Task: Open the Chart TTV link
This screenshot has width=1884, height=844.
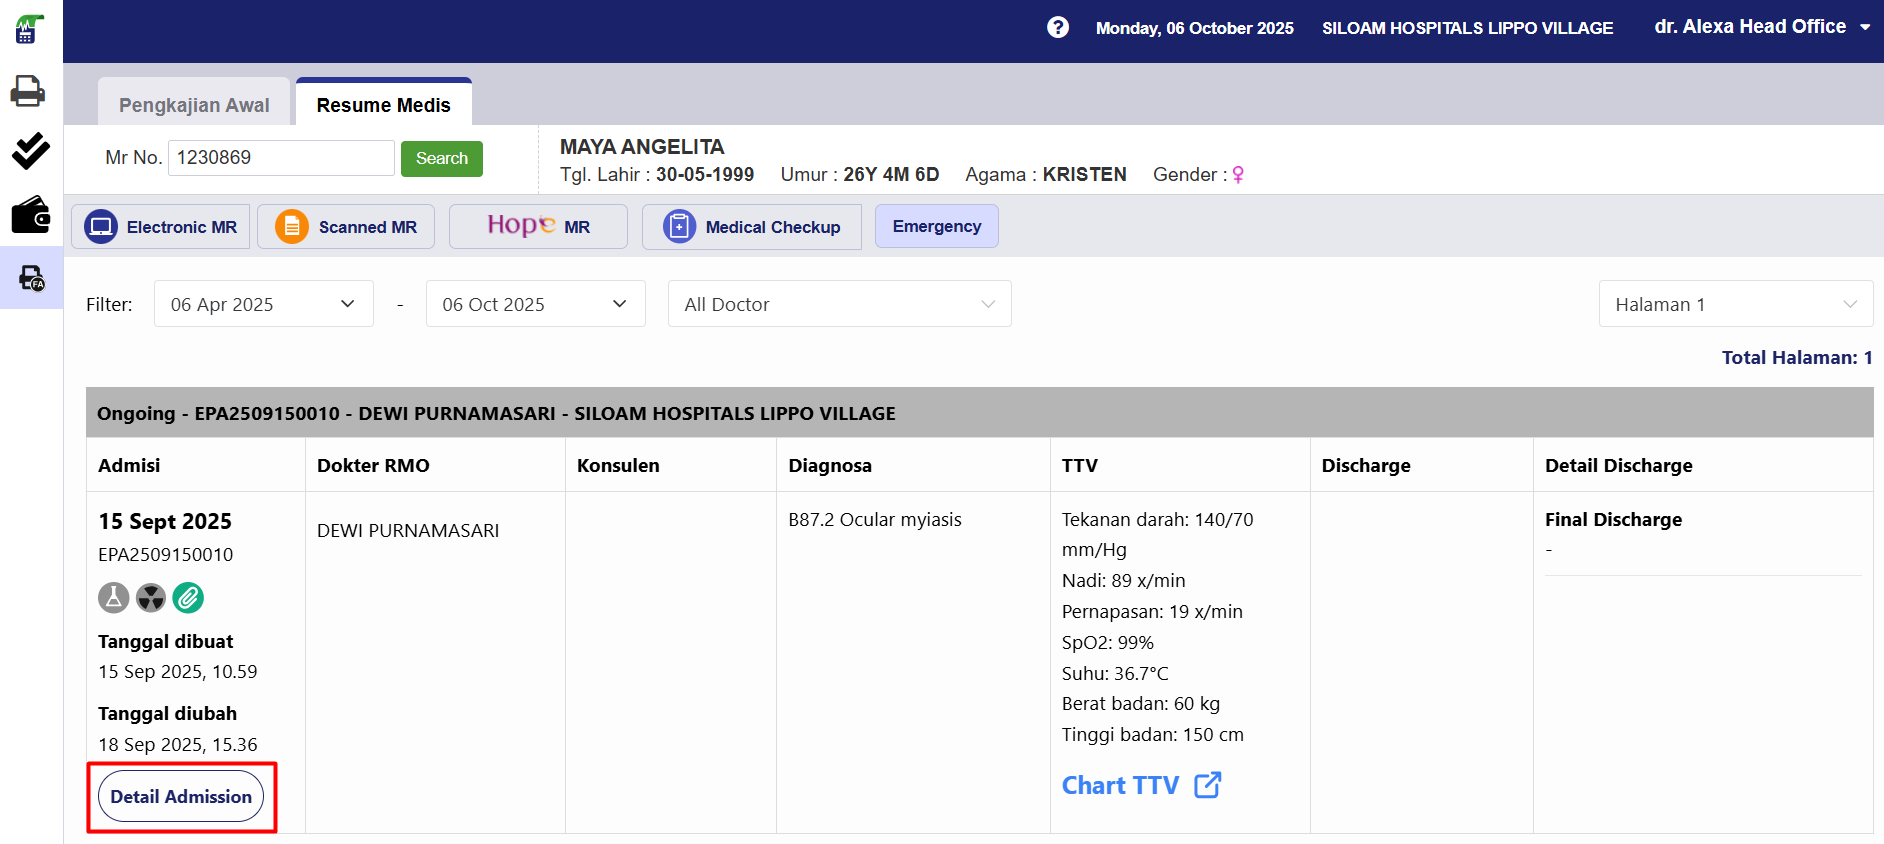Action: [1141, 786]
